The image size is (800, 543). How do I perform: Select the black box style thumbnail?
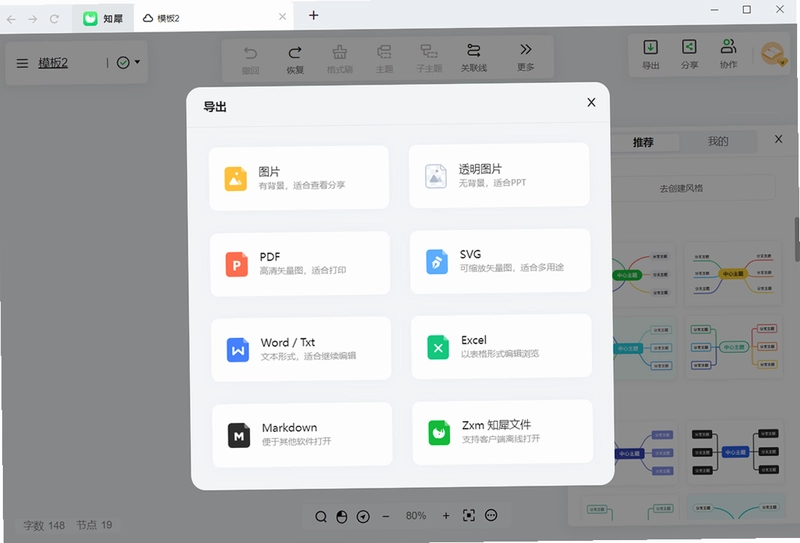(735, 452)
